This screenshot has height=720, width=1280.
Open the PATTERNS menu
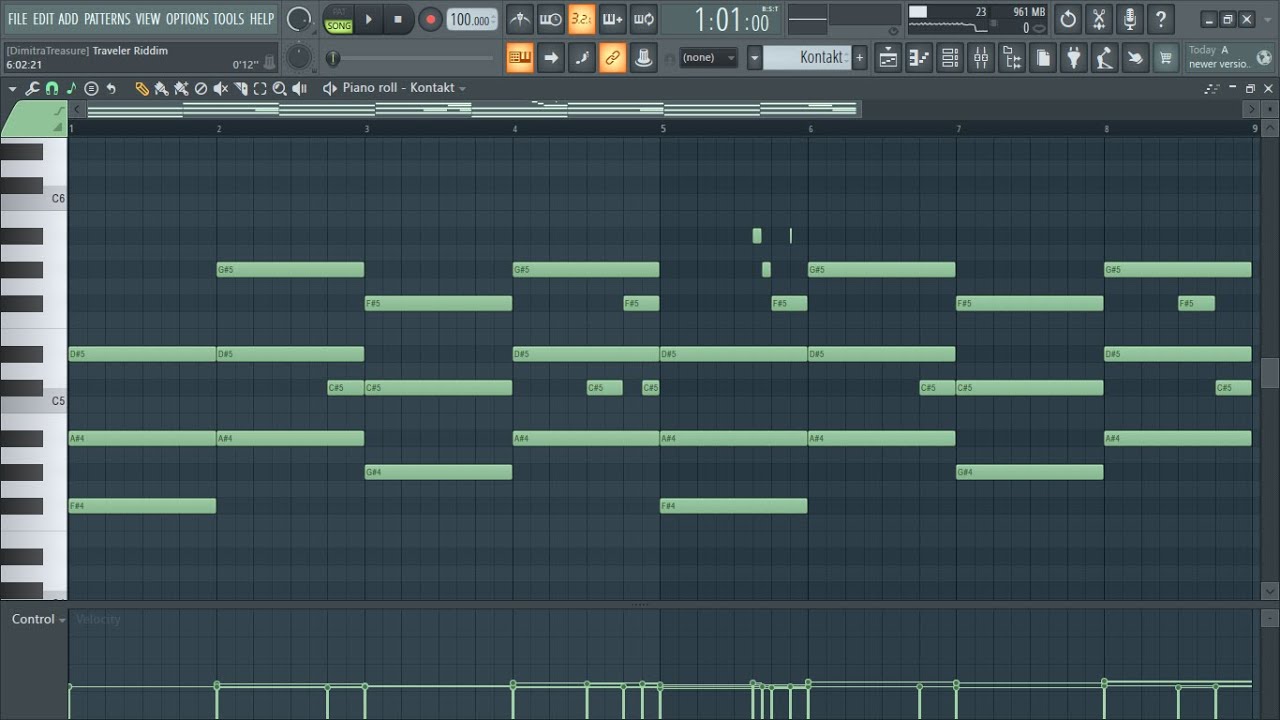pyautogui.click(x=107, y=19)
